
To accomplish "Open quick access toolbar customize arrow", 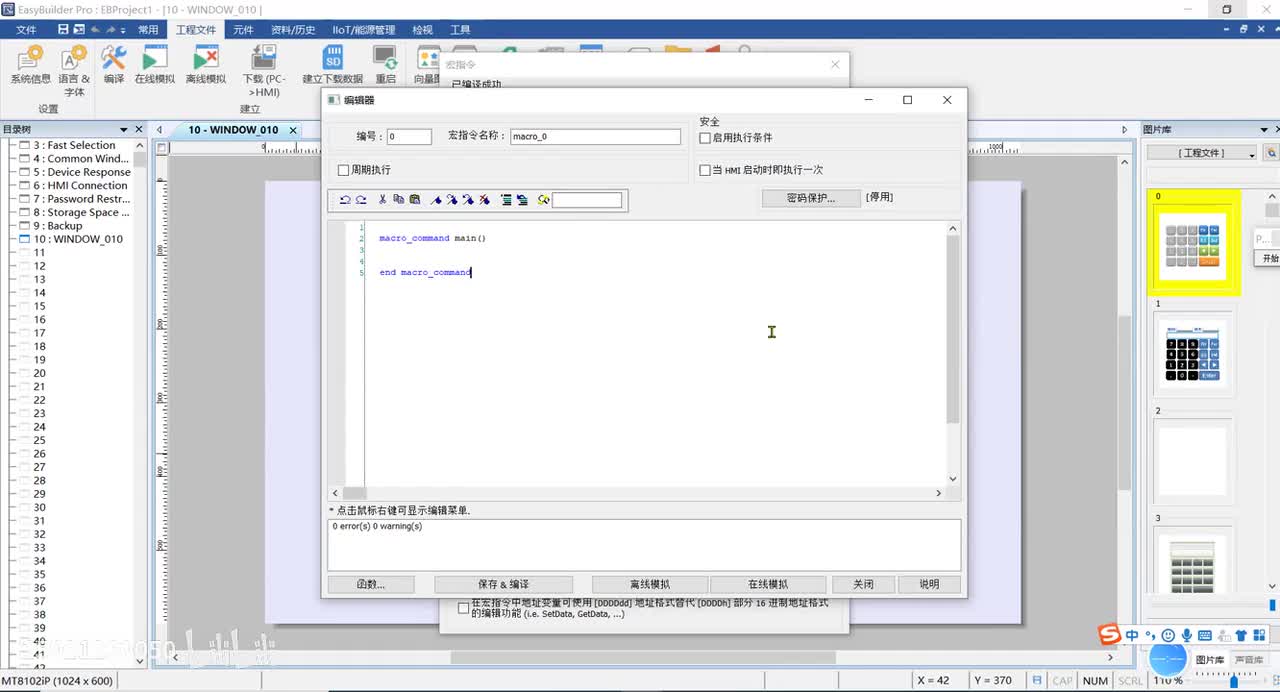I will click(x=125, y=30).
